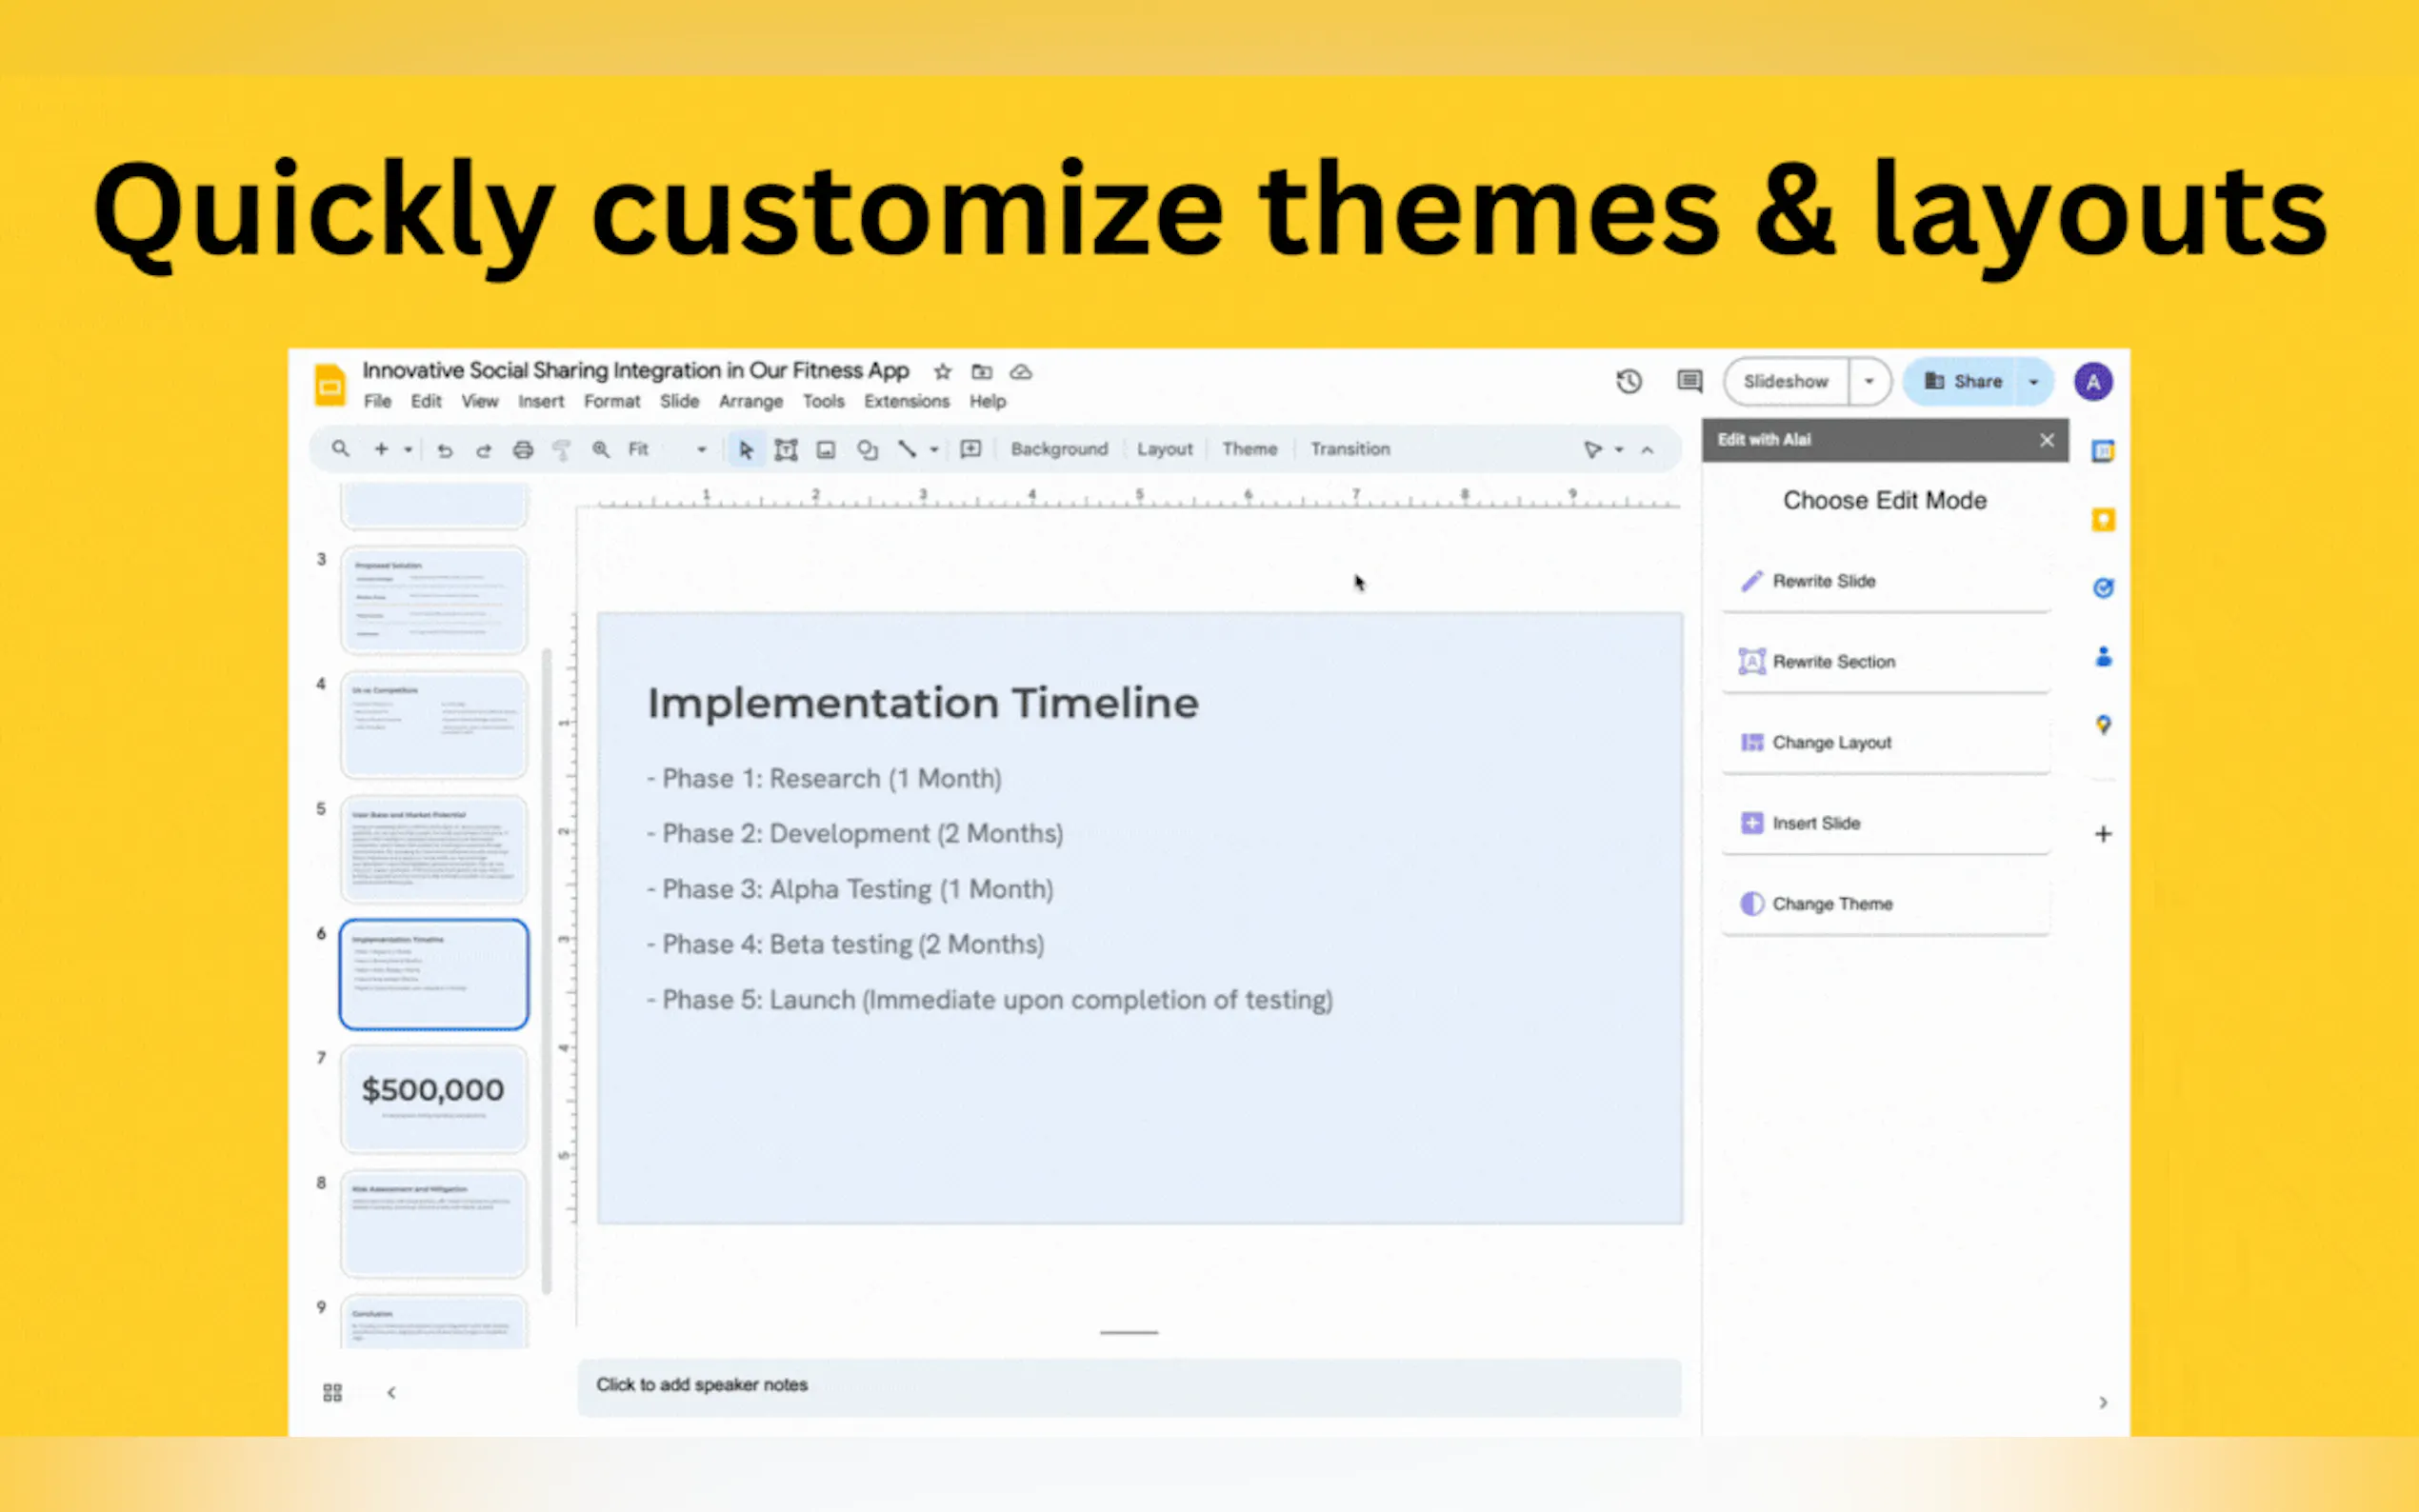
Task: Open Share options dropdown arrow
Action: [x=2033, y=381]
